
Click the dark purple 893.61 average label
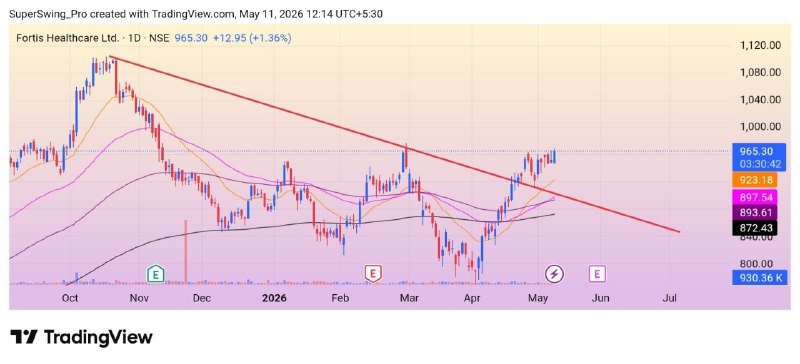point(755,213)
